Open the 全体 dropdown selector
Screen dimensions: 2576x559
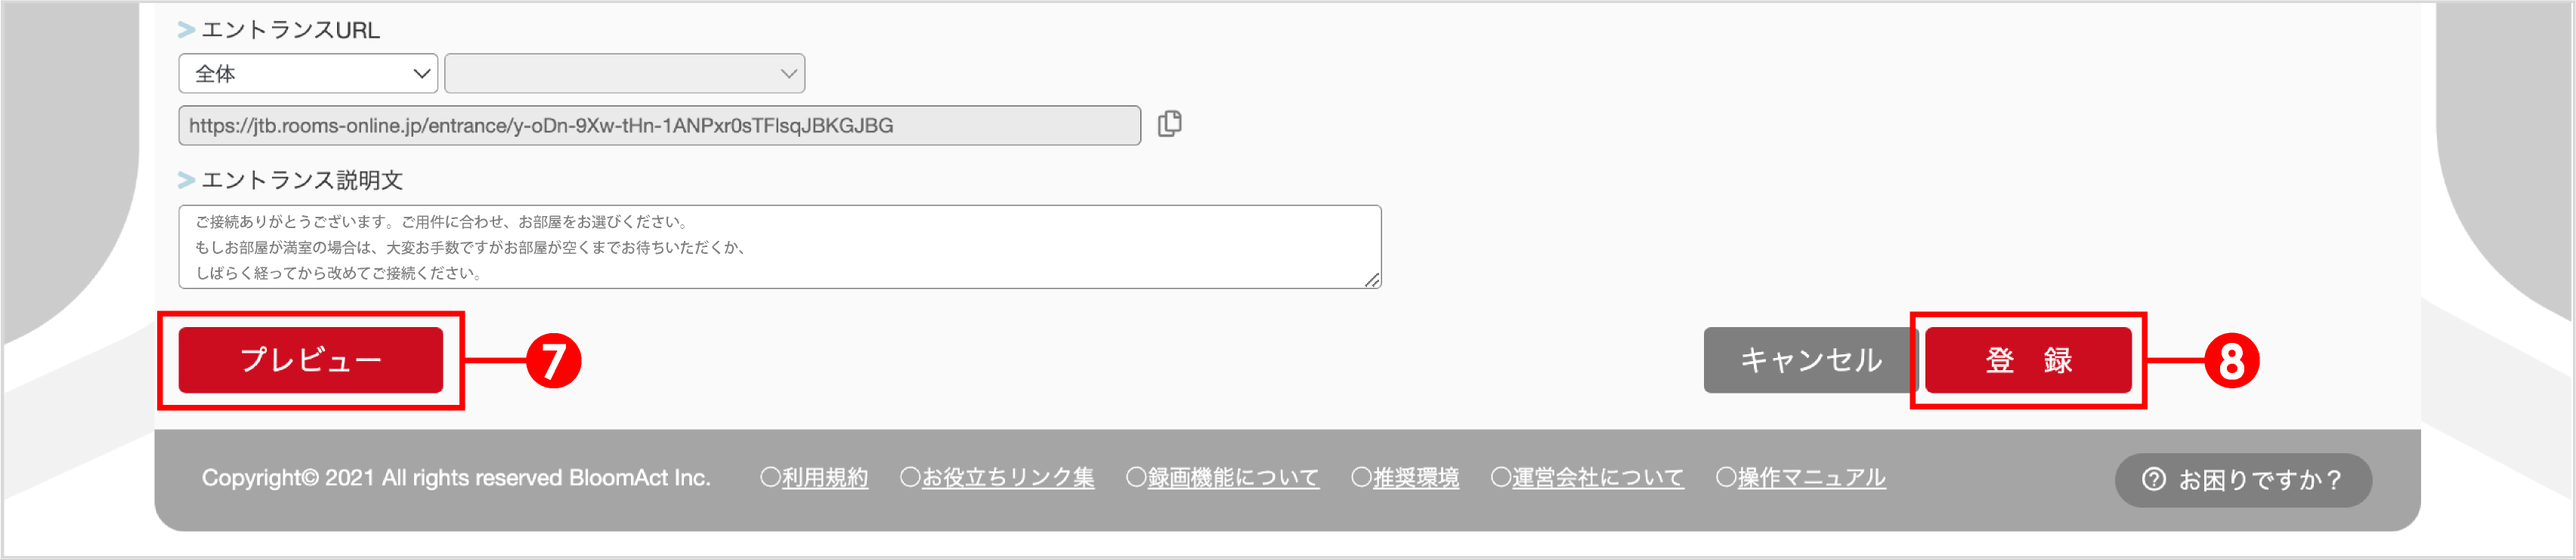pyautogui.click(x=307, y=72)
